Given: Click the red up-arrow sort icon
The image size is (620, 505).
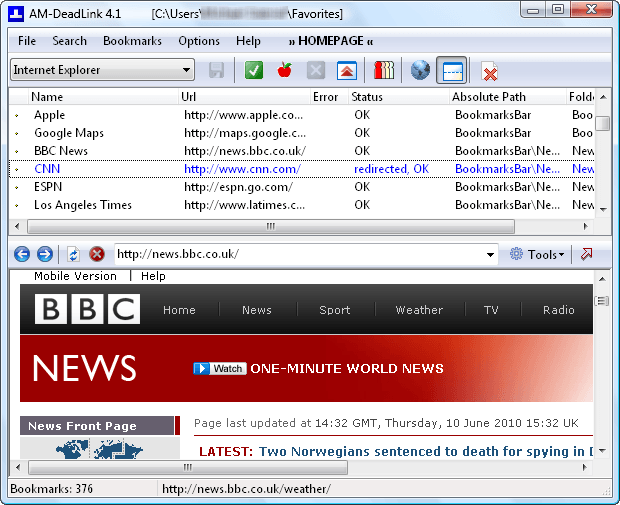Looking at the screenshot, I should pos(347,71).
